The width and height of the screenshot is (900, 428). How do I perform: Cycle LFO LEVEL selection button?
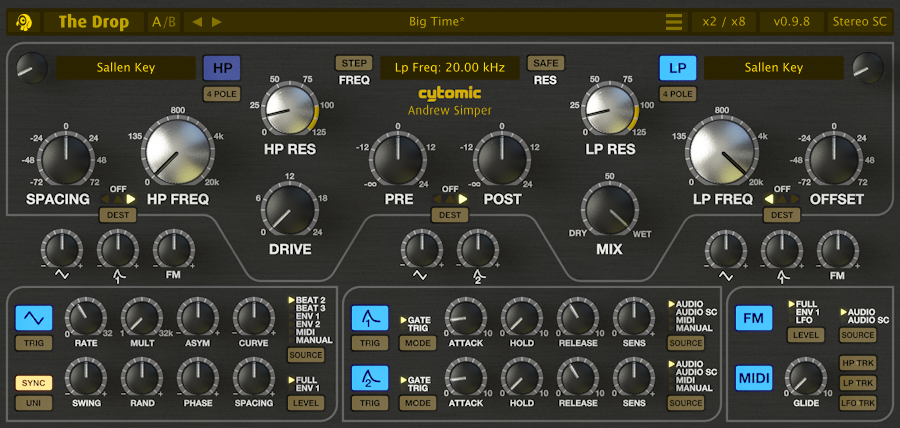tap(306, 403)
